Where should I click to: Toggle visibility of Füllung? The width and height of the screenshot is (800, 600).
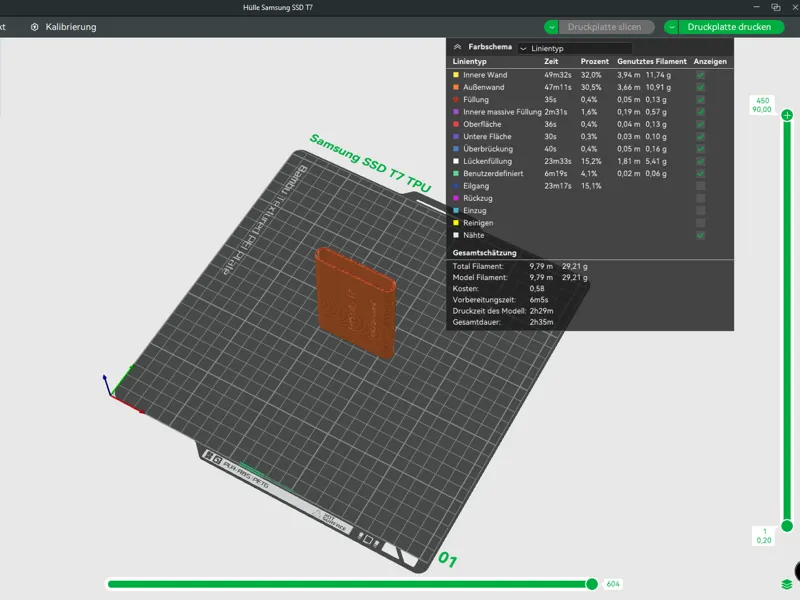point(701,99)
